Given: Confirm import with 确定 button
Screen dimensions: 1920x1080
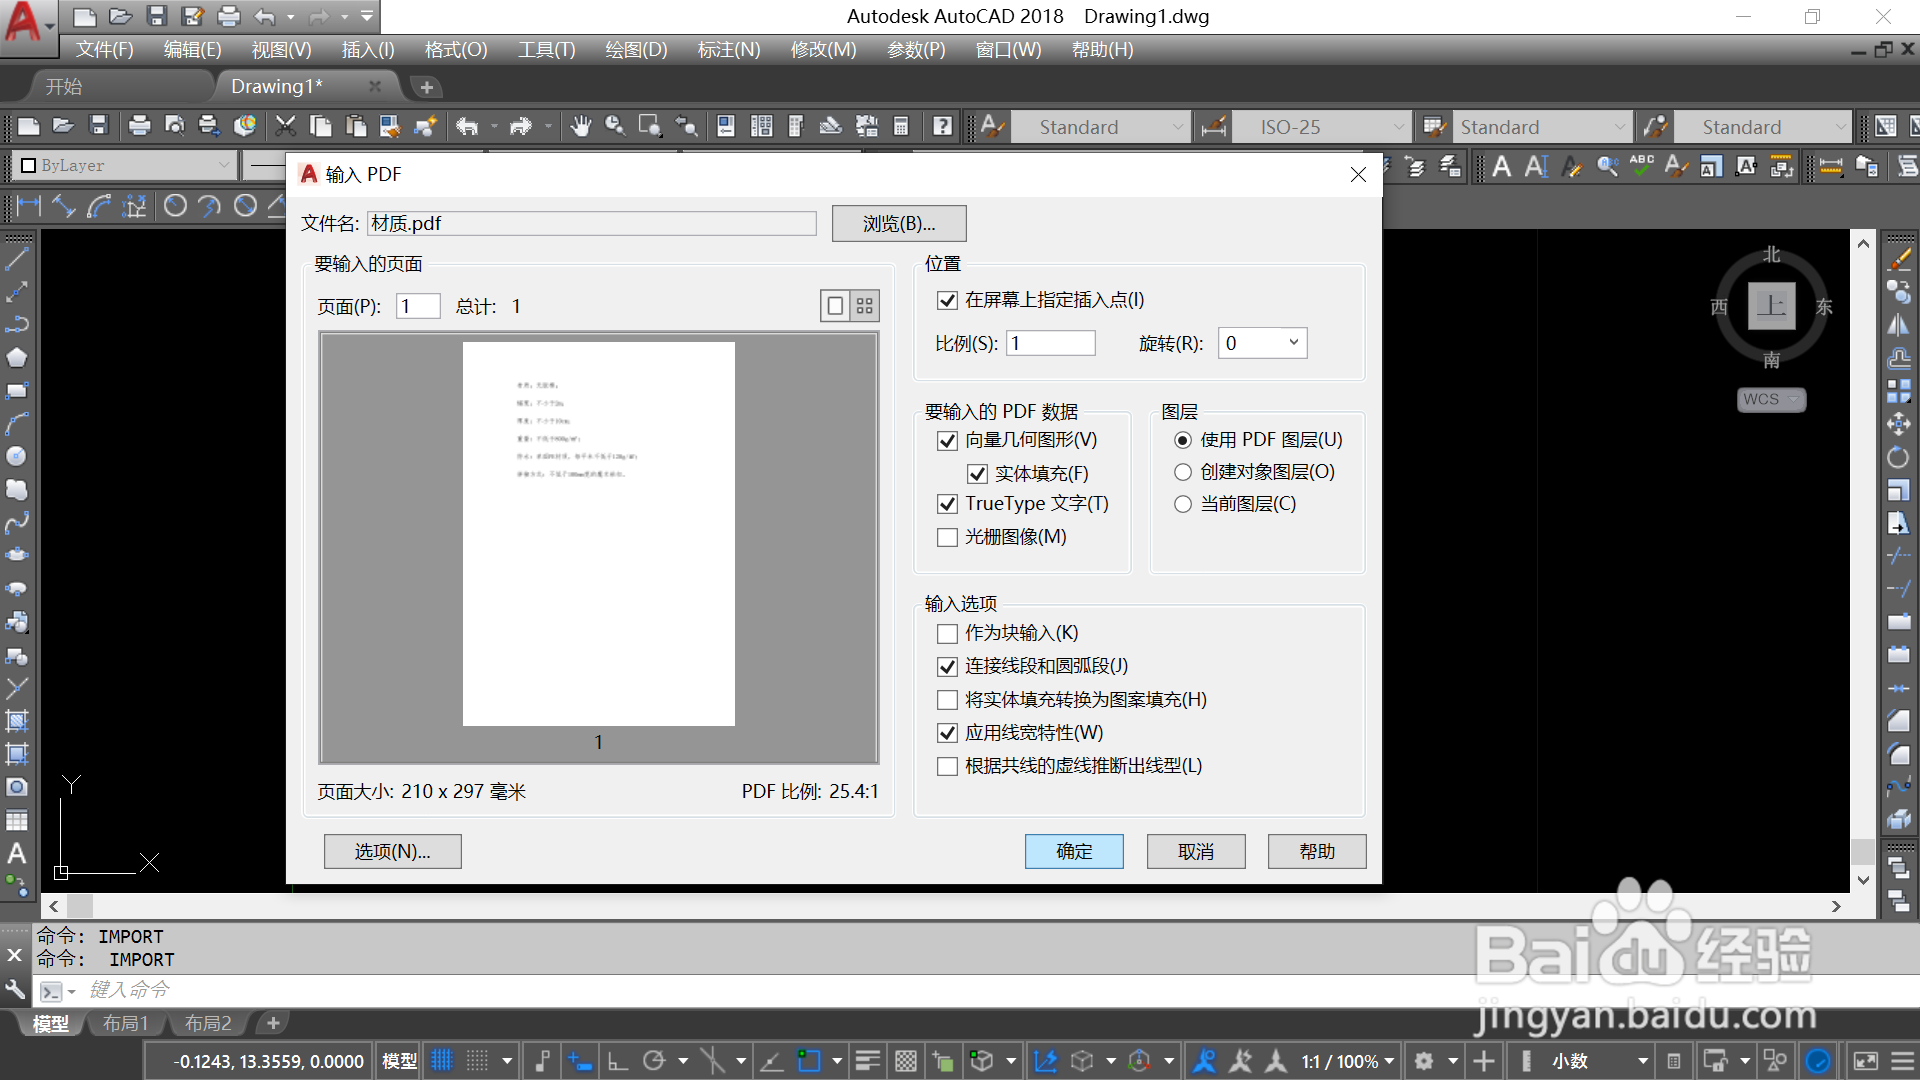Looking at the screenshot, I should [x=1074, y=852].
